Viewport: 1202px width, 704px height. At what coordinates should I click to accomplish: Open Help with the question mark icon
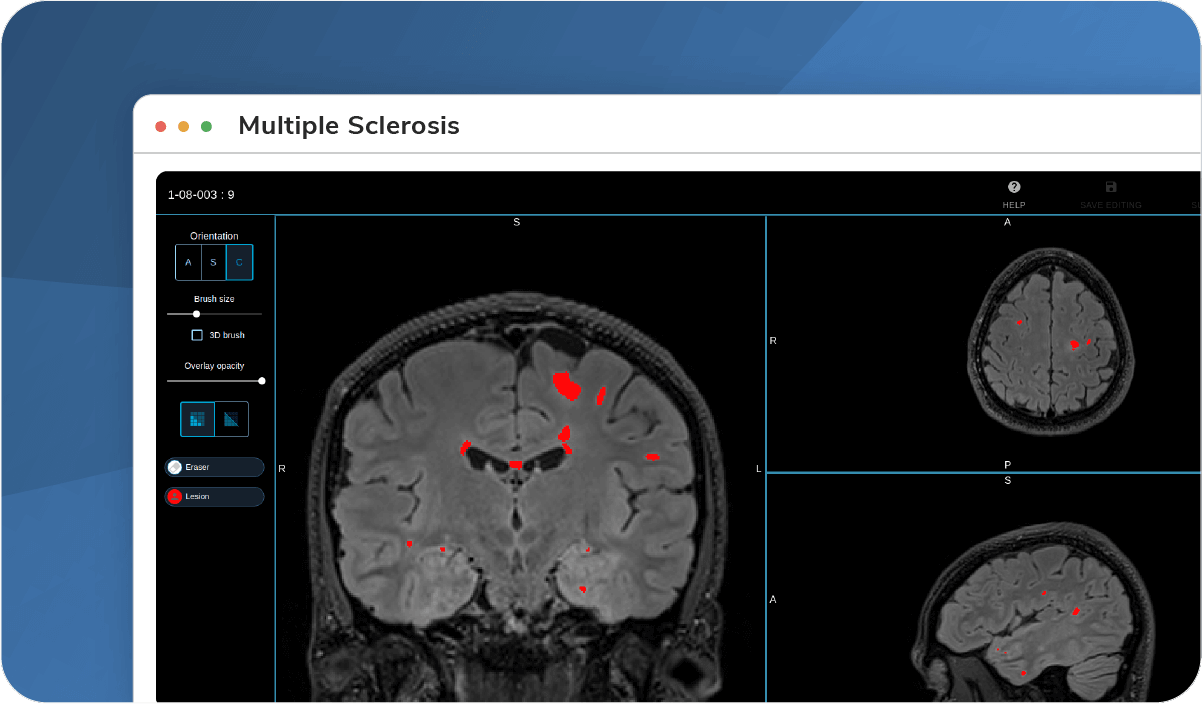tap(1014, 187)
